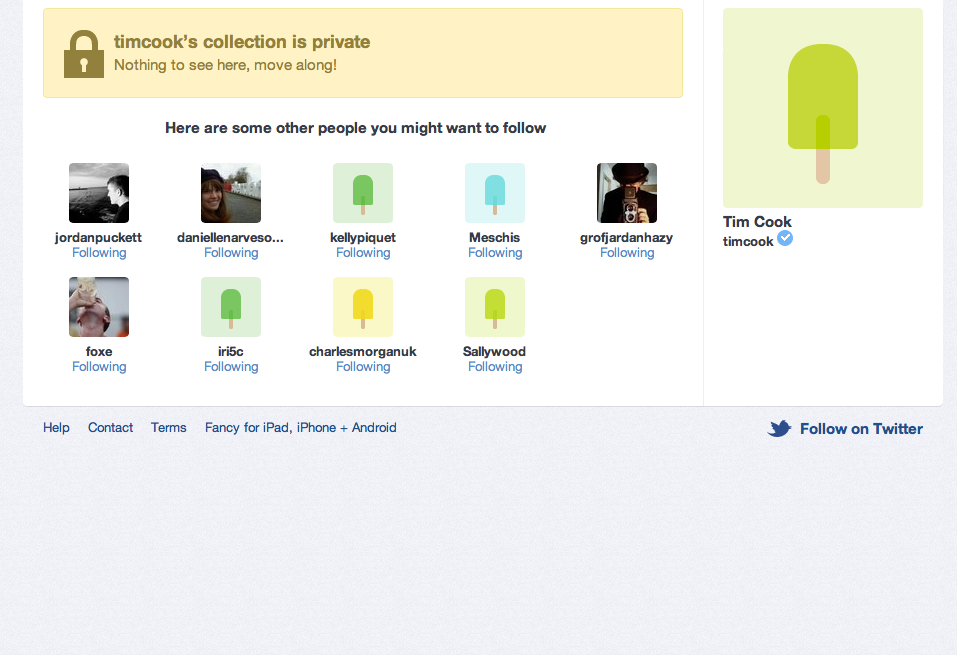
Task: Click 'Nothing to see here, move along!' text
Action: (225, 65)
